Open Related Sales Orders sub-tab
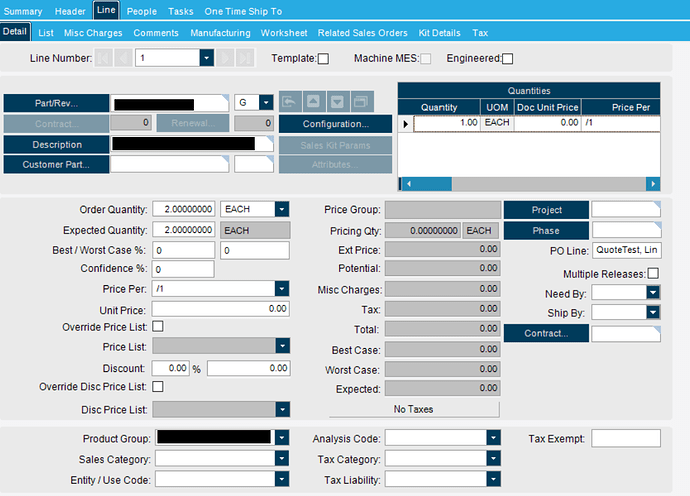This screenshot has height=496, width=690. pyautogui.click(x=363, y=33)
